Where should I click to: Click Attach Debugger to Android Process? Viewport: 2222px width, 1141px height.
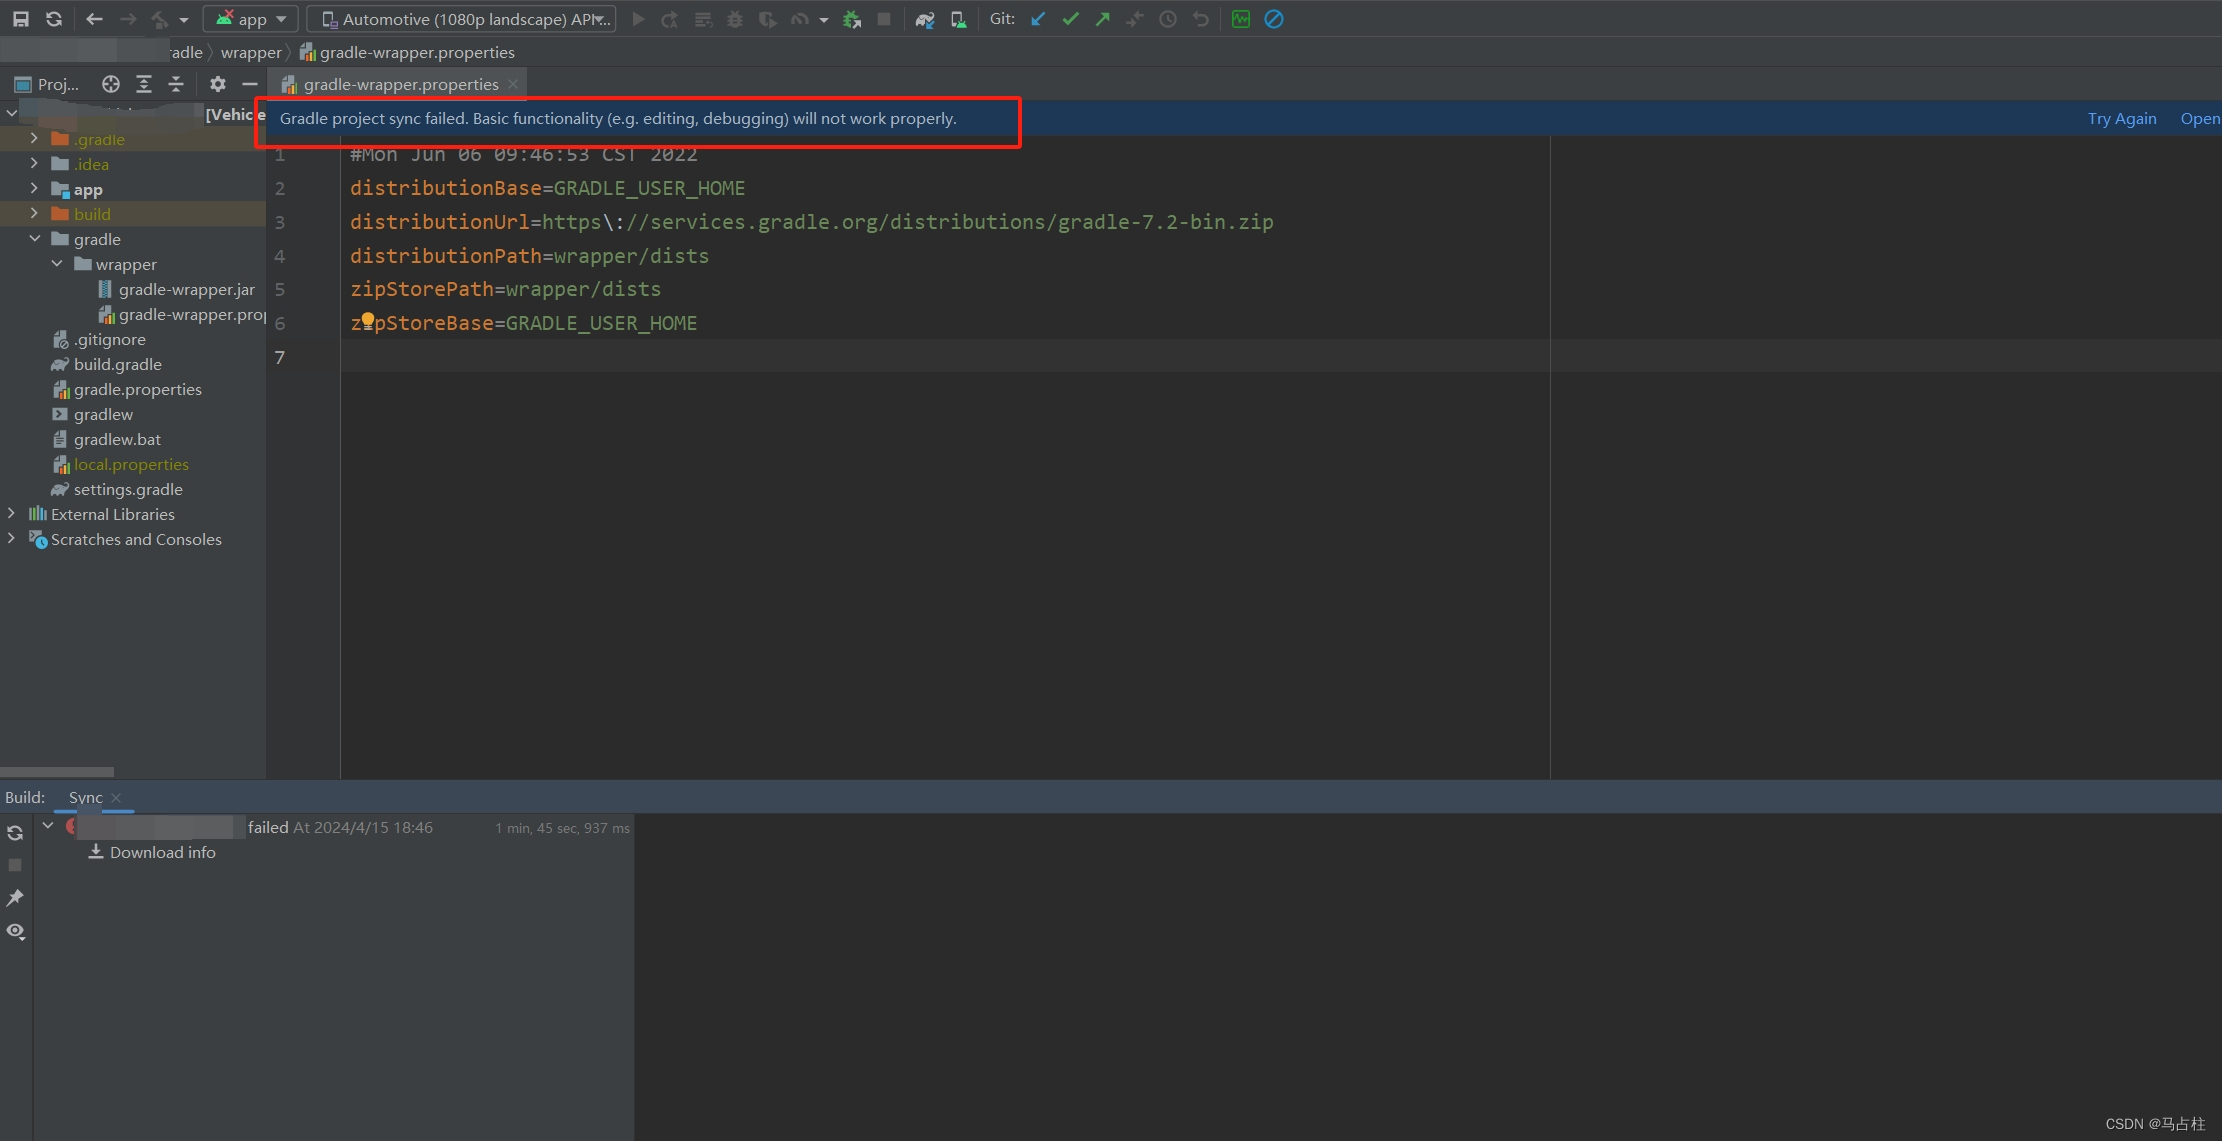coord(852,19)
